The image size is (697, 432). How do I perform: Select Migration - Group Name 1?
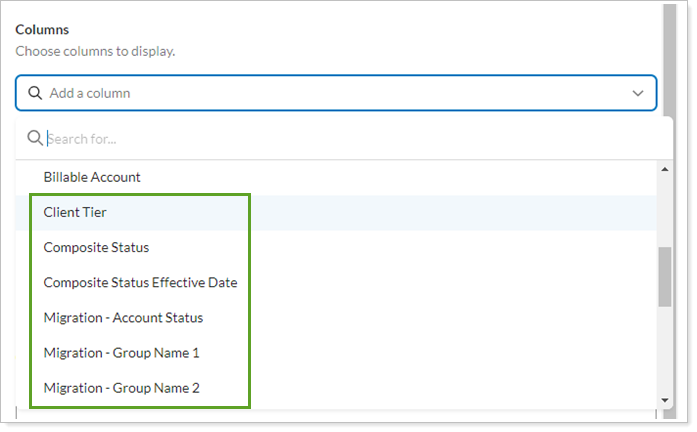[x=122, y=352]
